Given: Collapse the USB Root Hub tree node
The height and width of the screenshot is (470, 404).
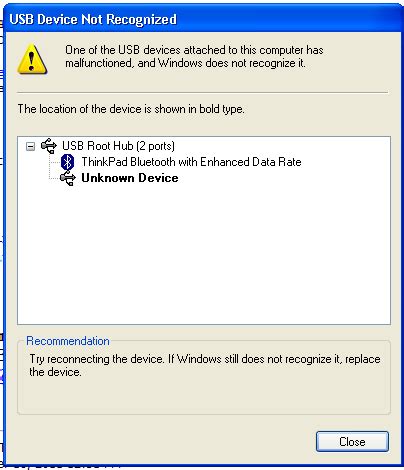Looking at the screenshot, I should click(x=30, y=146).
